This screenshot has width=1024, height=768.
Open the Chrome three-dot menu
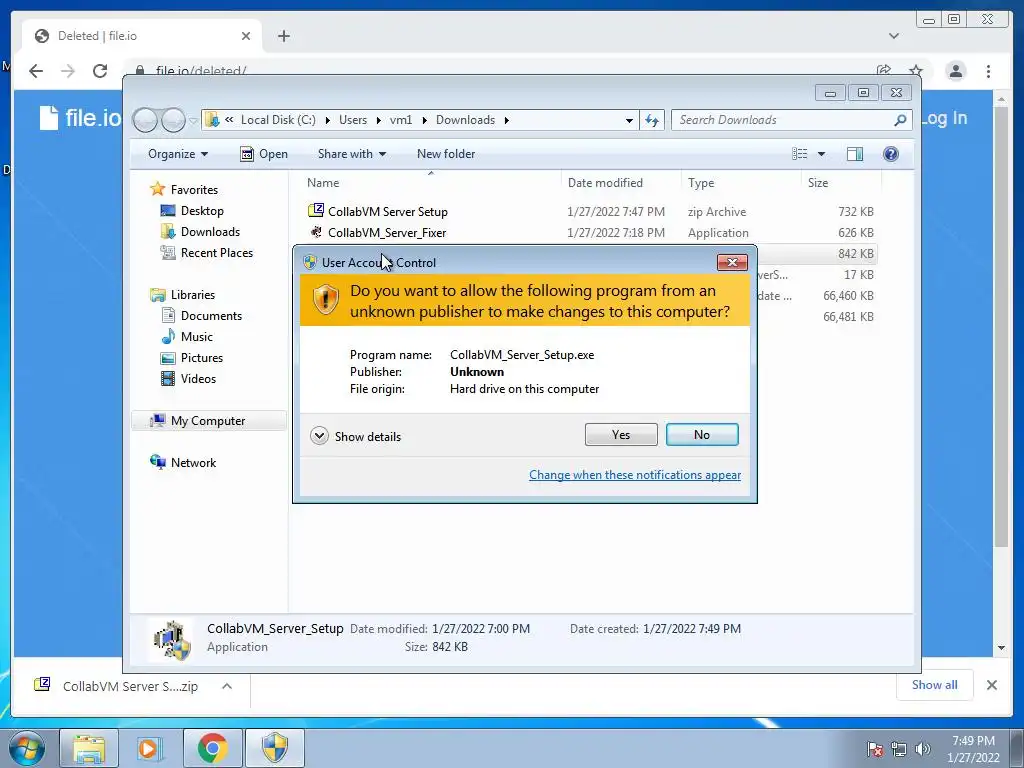[988, 71]
